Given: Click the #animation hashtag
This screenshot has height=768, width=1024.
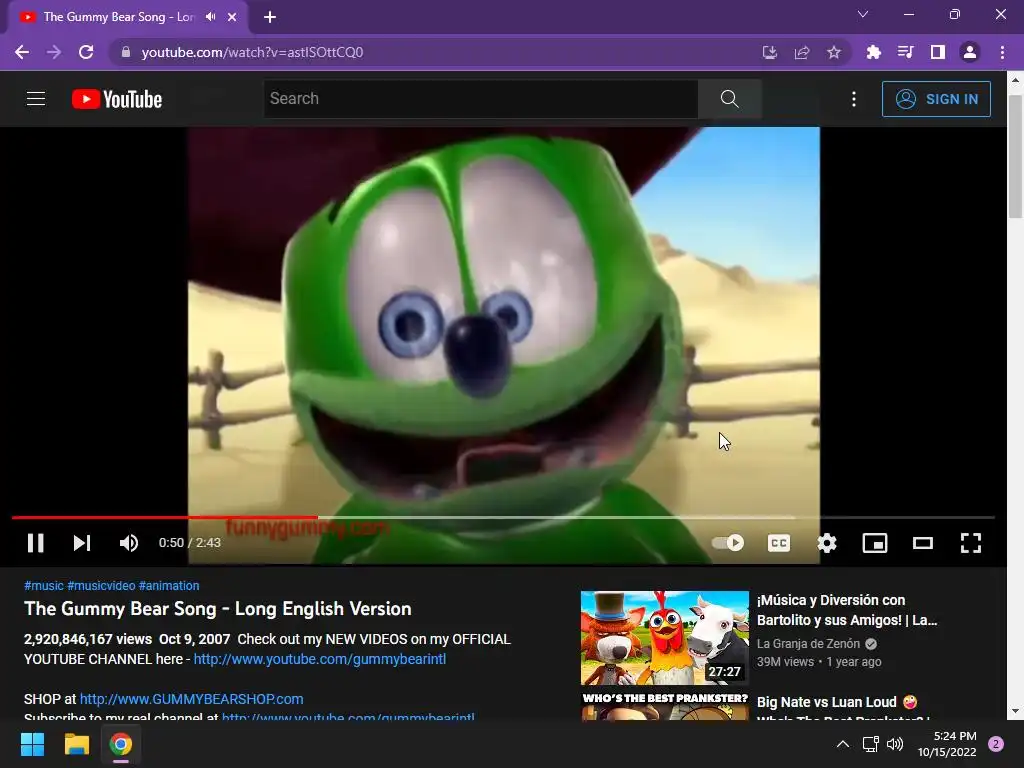Looking at the screenshot, I should [169, 586].
